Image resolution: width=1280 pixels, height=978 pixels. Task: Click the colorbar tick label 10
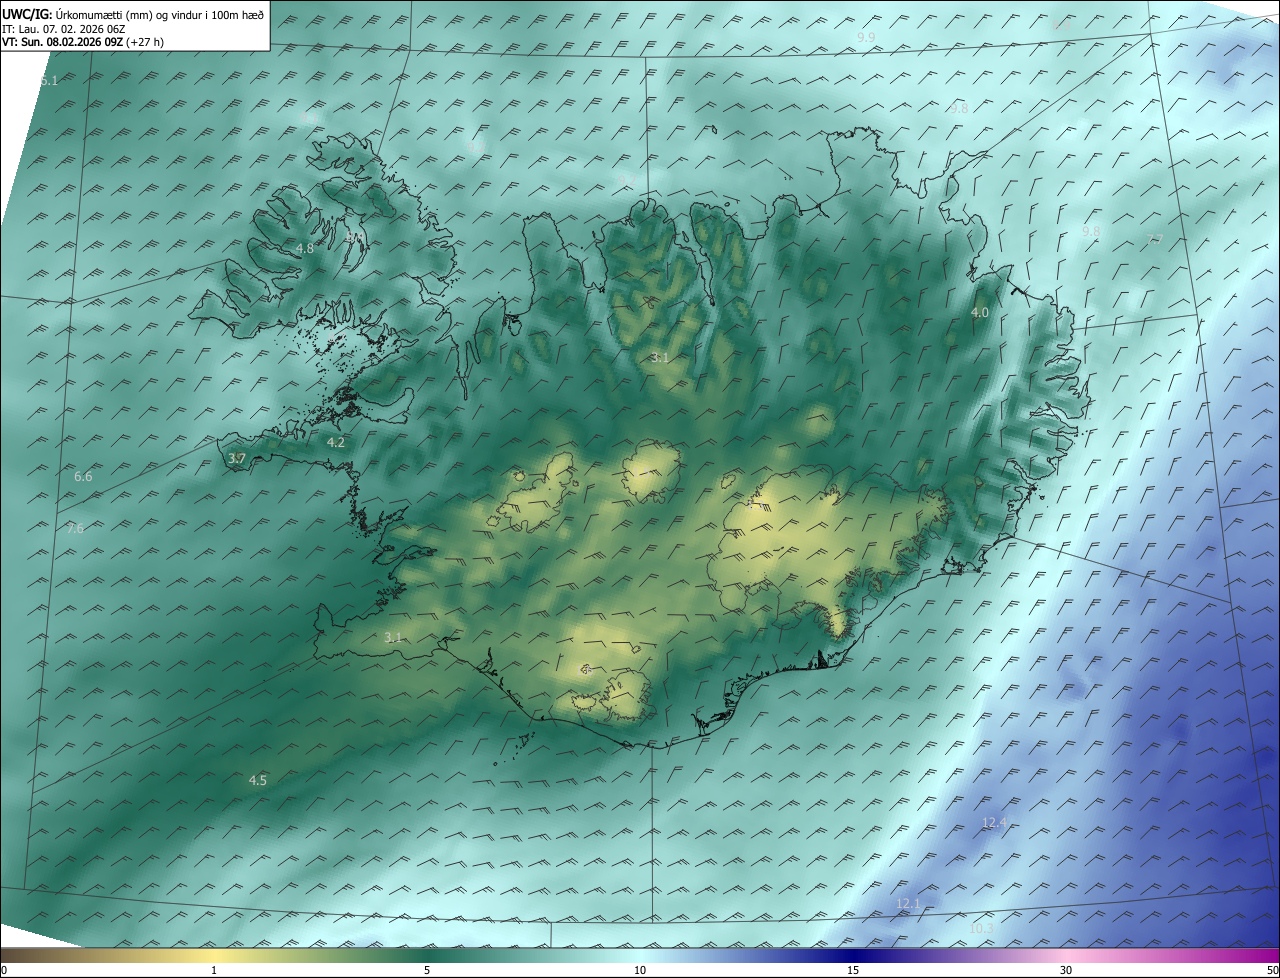click(x=640, y=971)
